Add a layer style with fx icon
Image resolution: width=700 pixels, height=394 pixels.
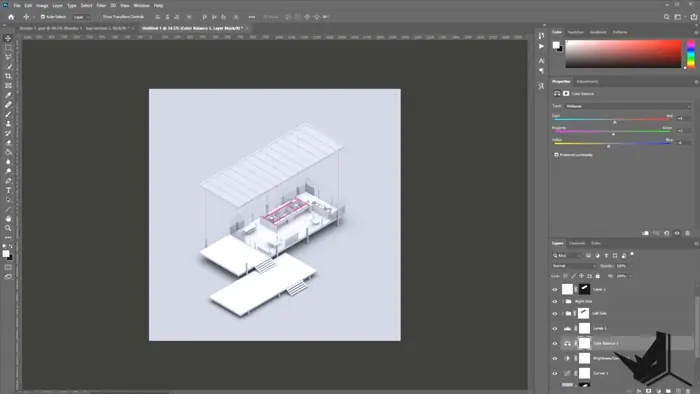[x=639, y=391]
